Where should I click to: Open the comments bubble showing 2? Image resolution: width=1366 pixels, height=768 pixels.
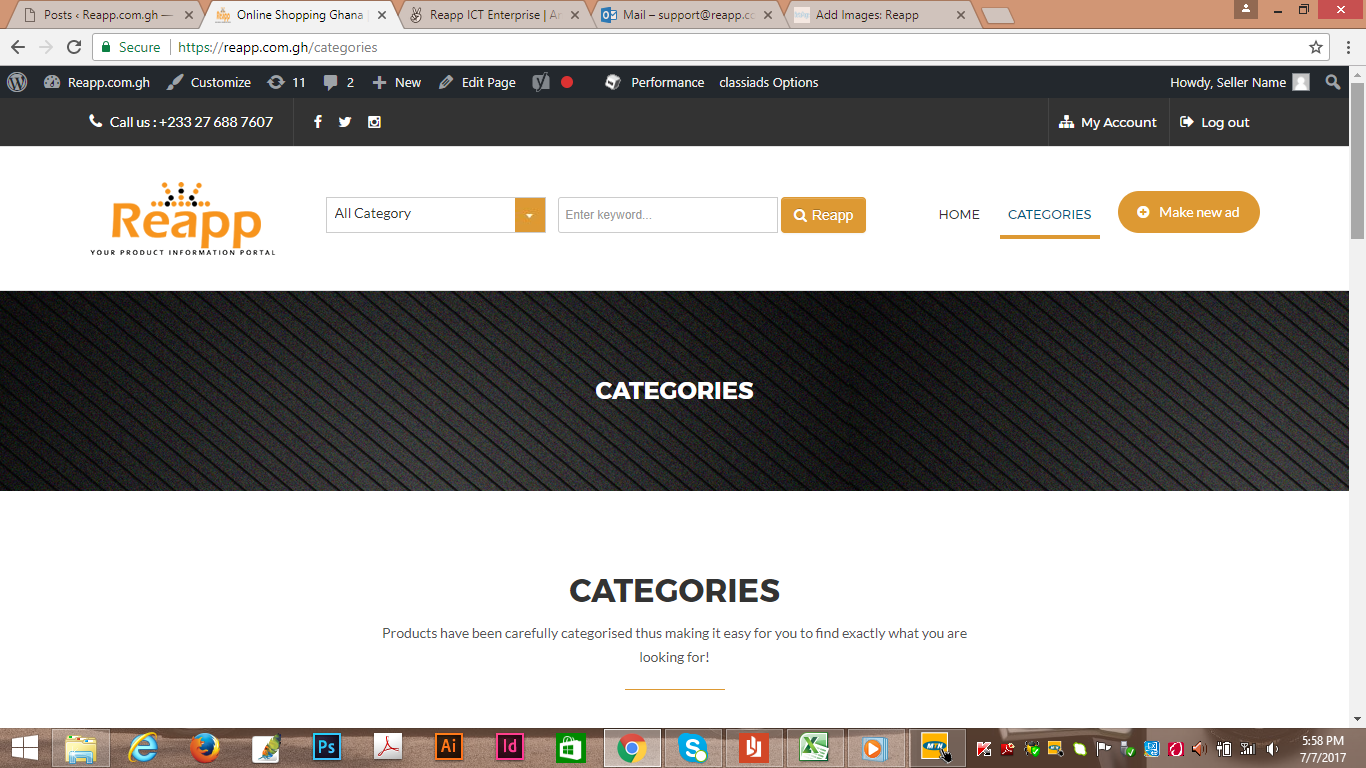point(339,82)
